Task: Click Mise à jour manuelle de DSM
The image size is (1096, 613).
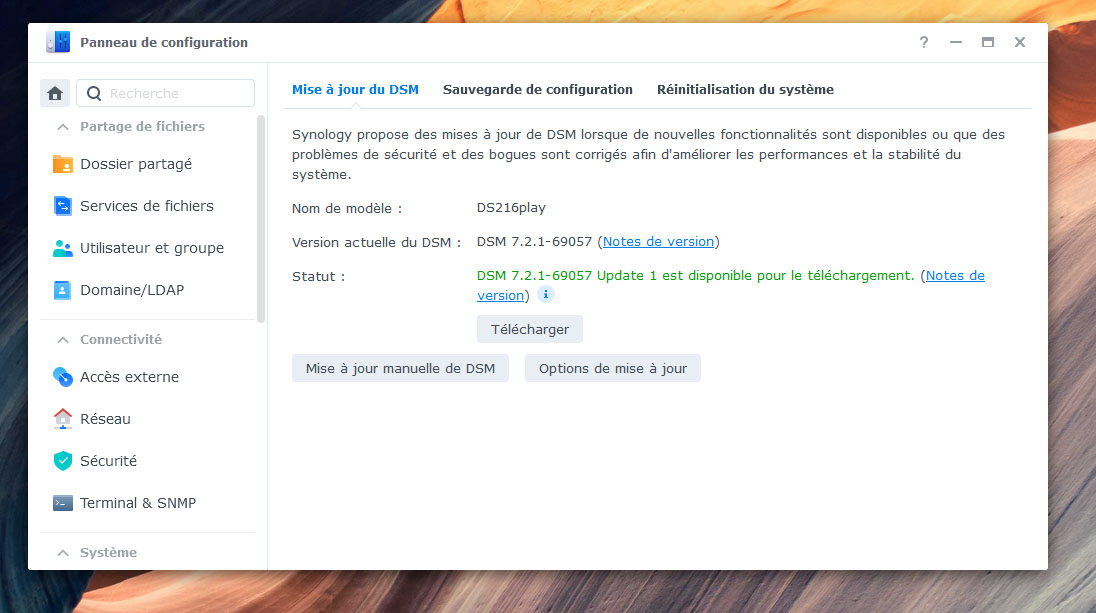Action: pyautogui.click(x=401, y=368)
